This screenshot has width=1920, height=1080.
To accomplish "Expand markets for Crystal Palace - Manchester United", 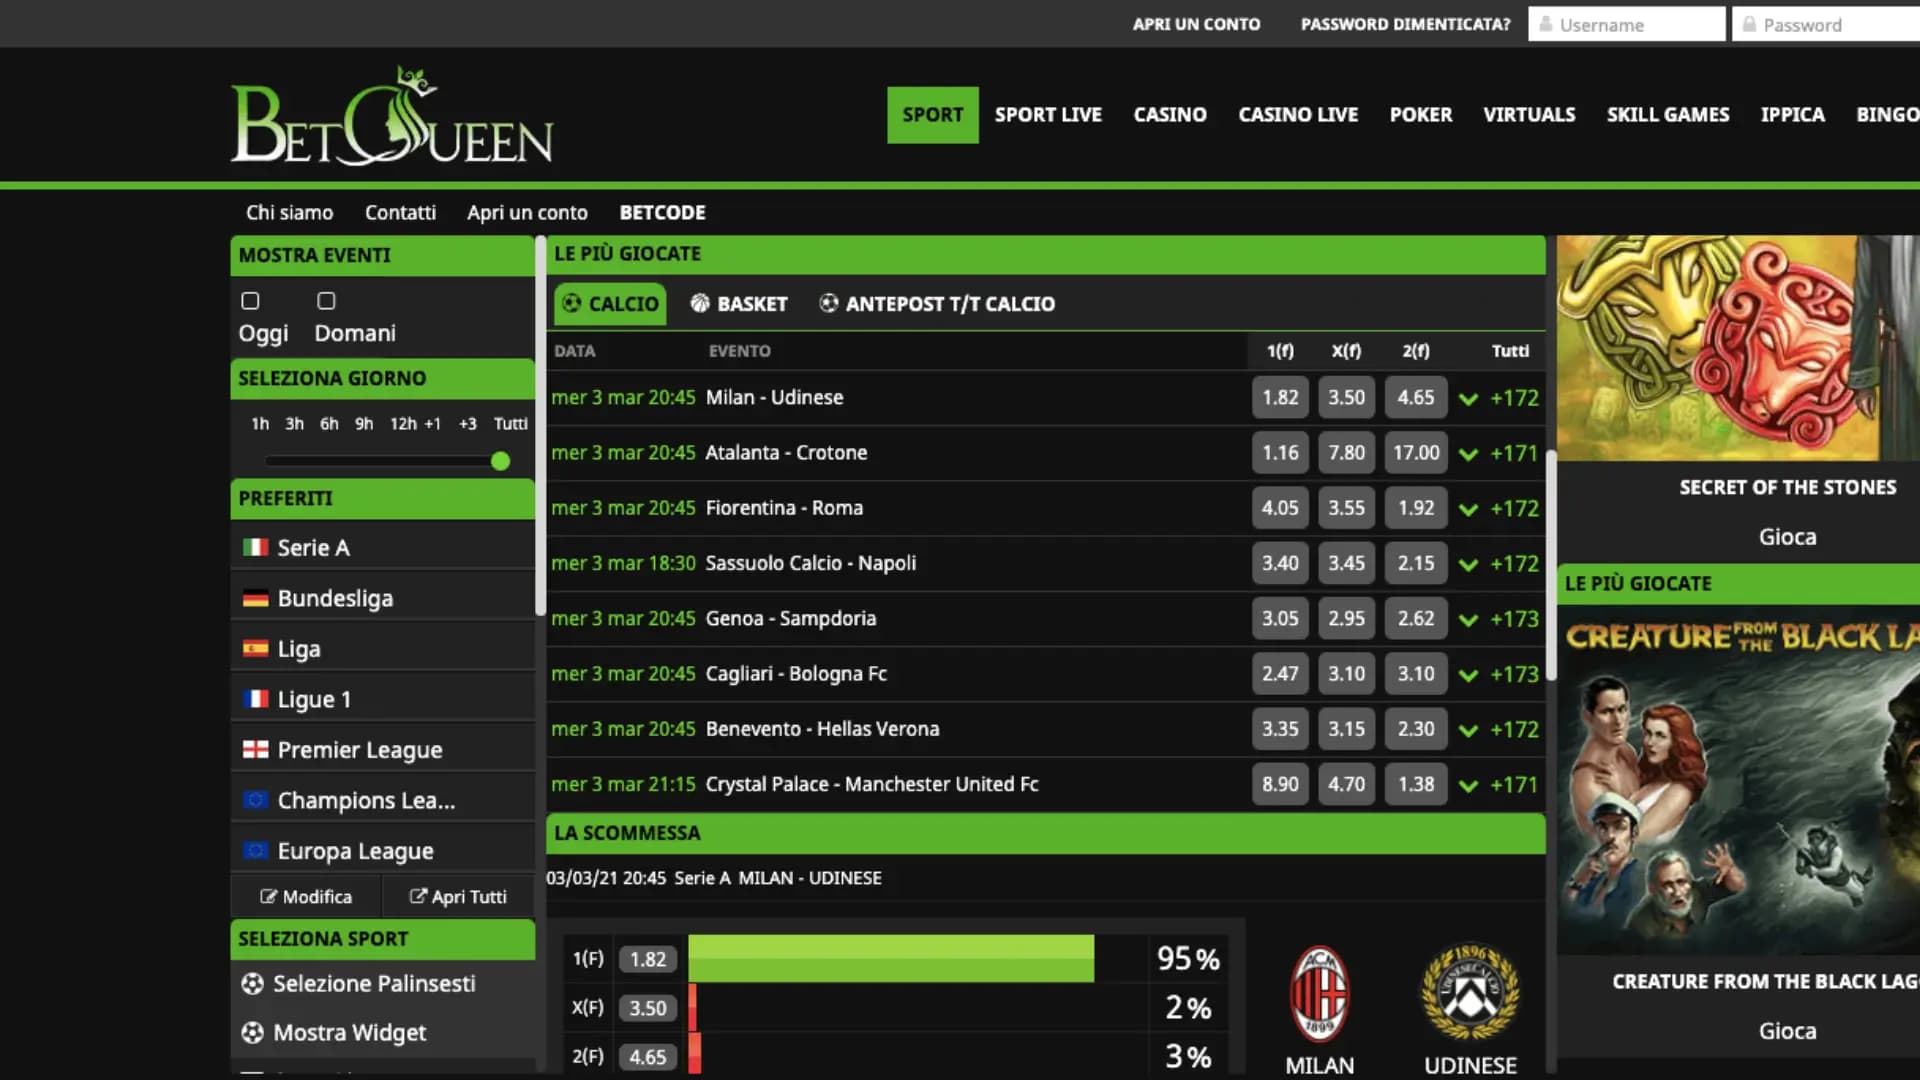I will [x=1468, y=784].
